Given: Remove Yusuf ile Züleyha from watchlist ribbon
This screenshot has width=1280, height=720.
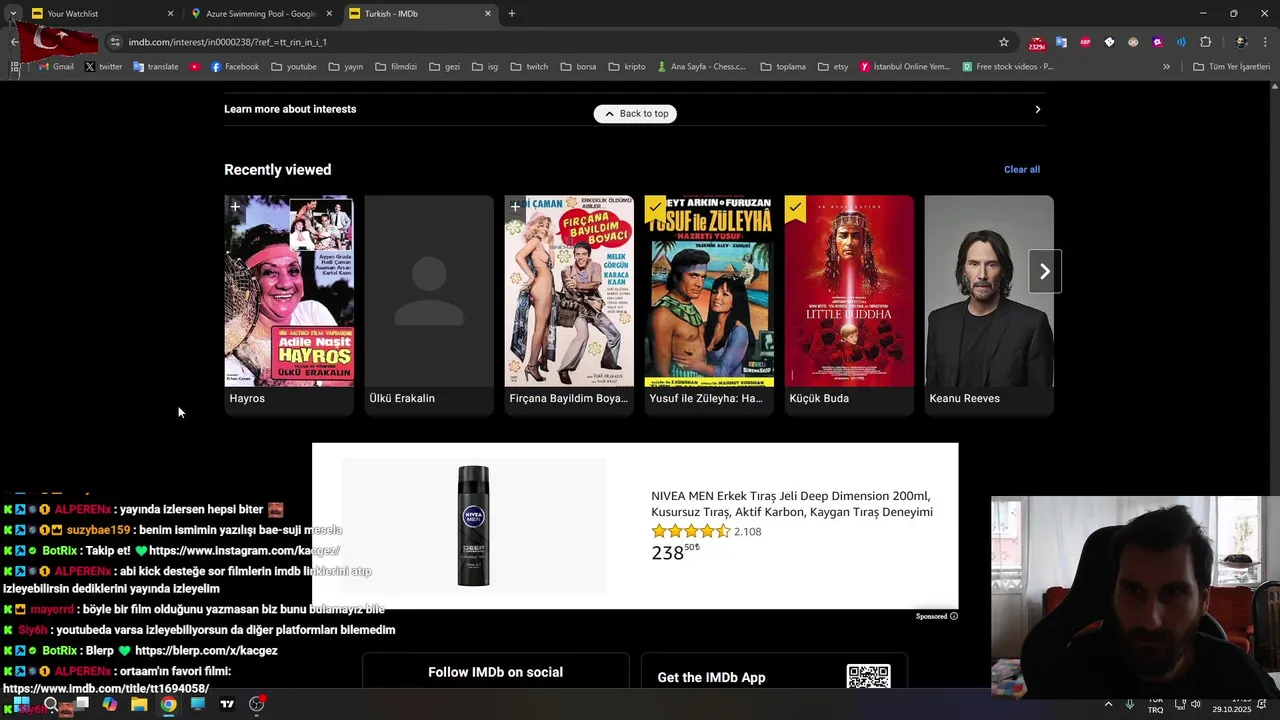Looking at the screenshot, I should tap(655, 208).
